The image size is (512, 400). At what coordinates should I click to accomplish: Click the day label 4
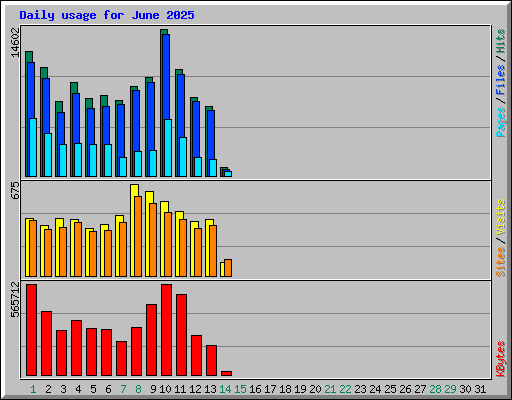point(78,389)
